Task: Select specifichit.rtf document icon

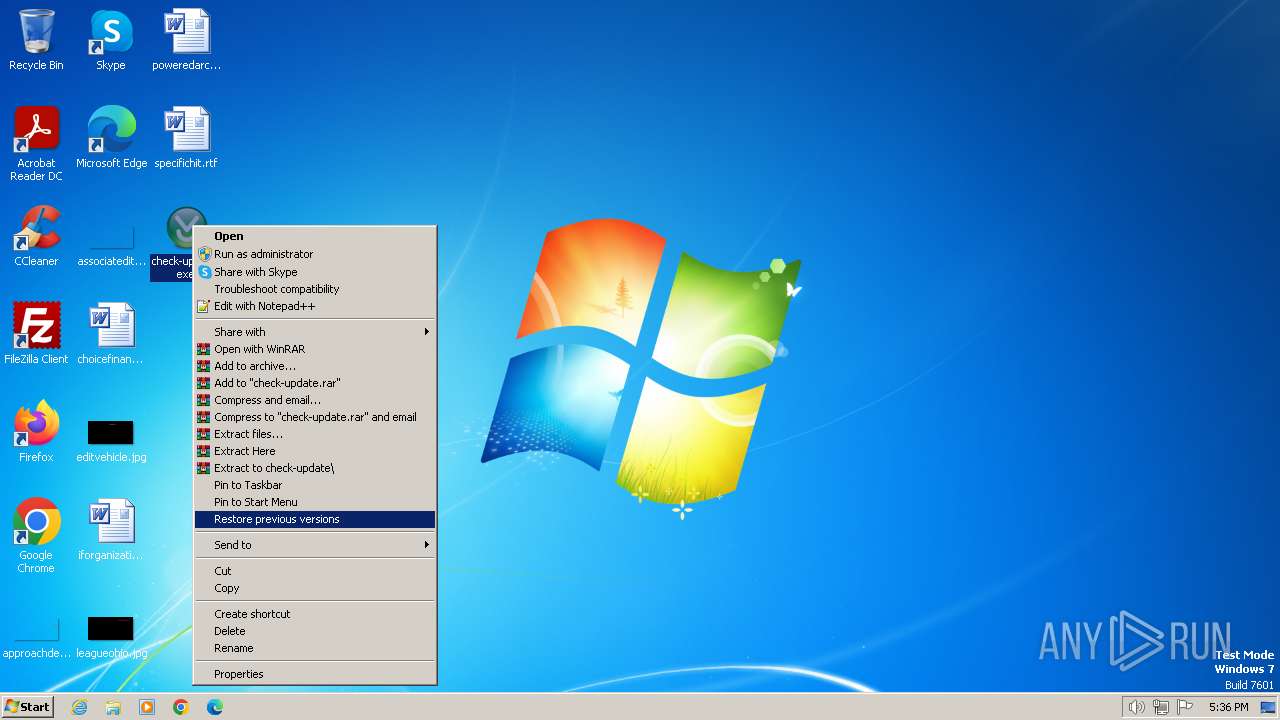Action: click(186, 138)
